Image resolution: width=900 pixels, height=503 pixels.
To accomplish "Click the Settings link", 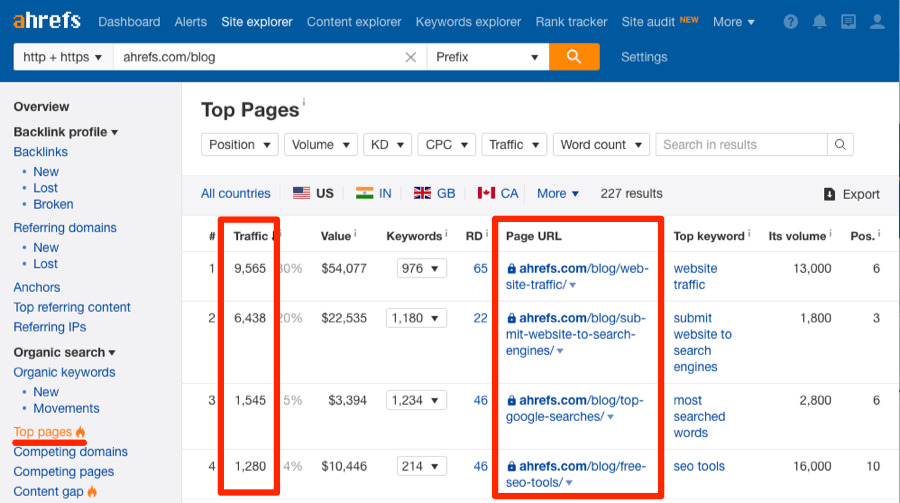I will point(644,57).
